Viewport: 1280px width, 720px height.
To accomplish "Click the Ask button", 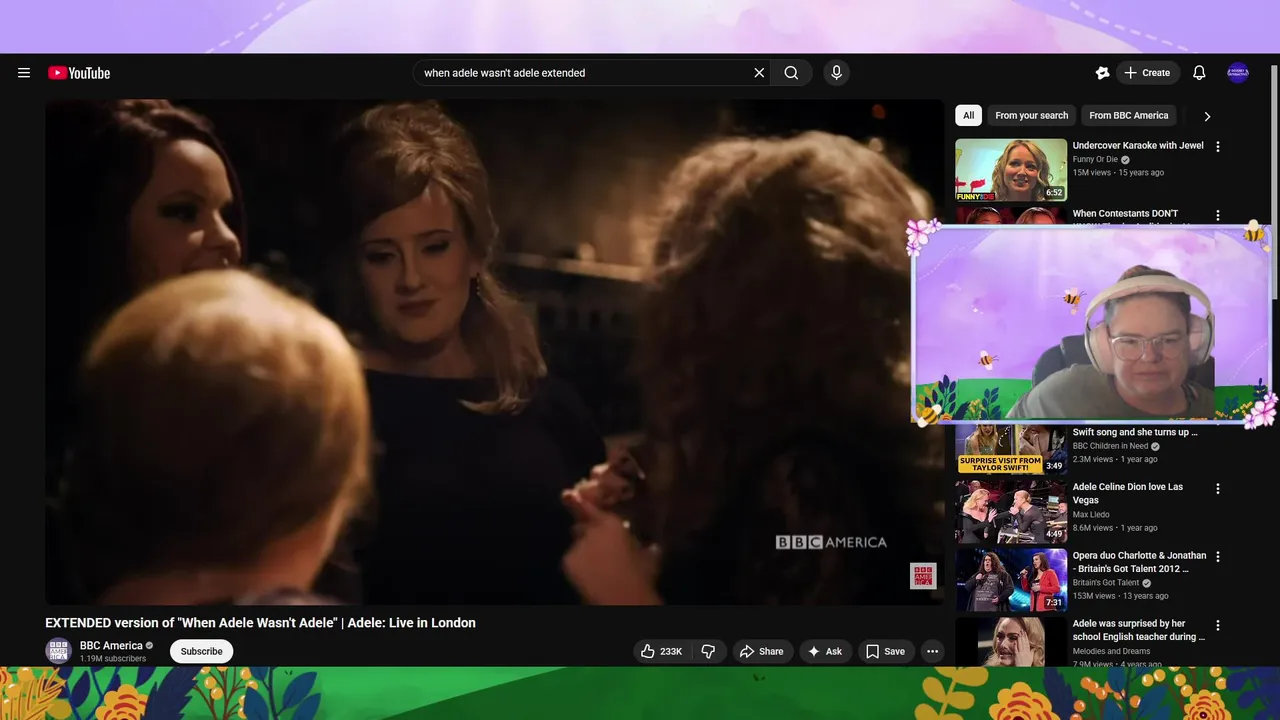I will 825,651.
